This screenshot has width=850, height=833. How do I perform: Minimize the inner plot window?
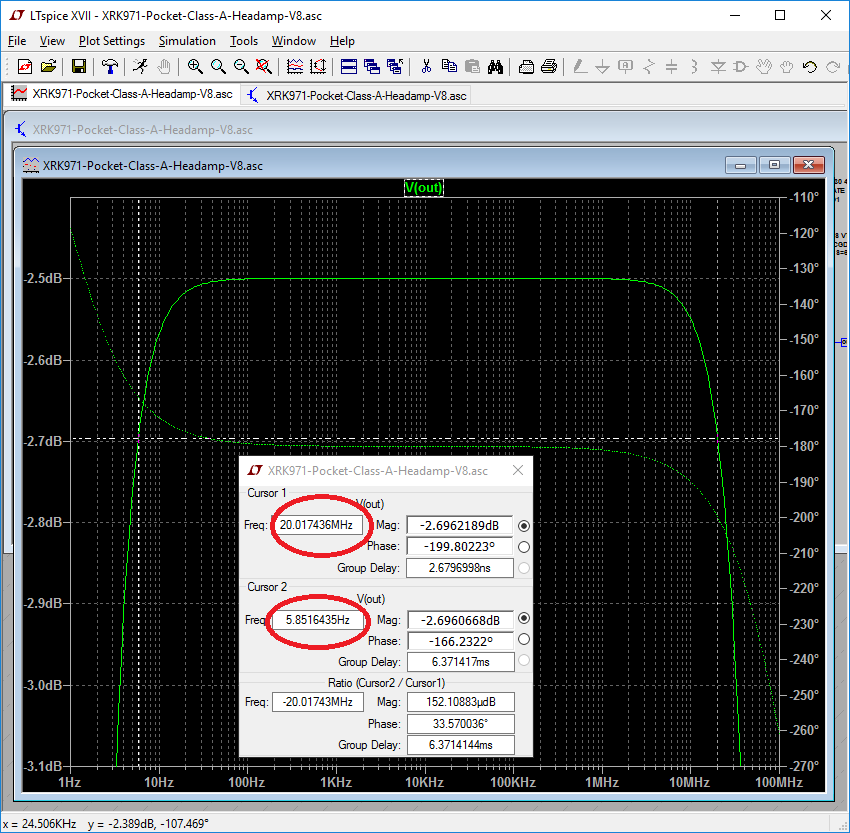740,165
